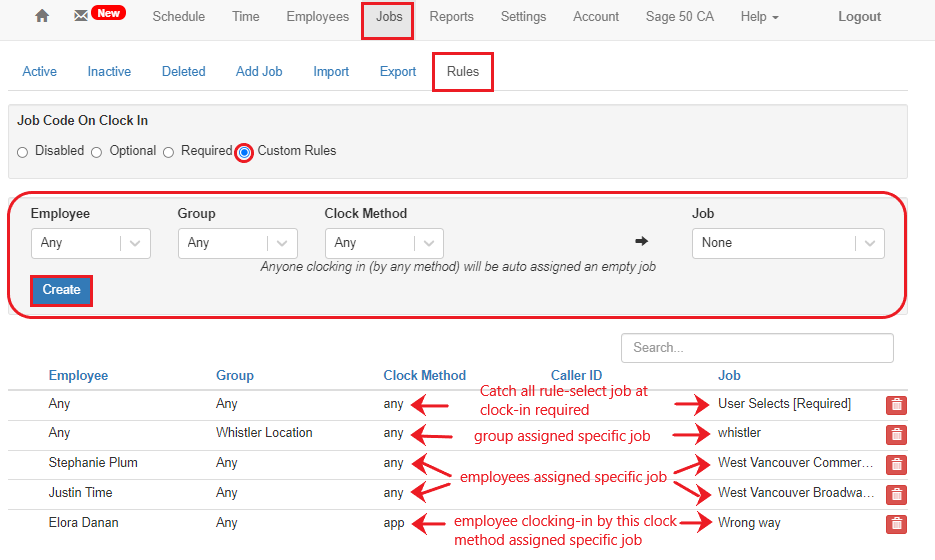Switch to the Inactive jobs tab

pos(109,72)
